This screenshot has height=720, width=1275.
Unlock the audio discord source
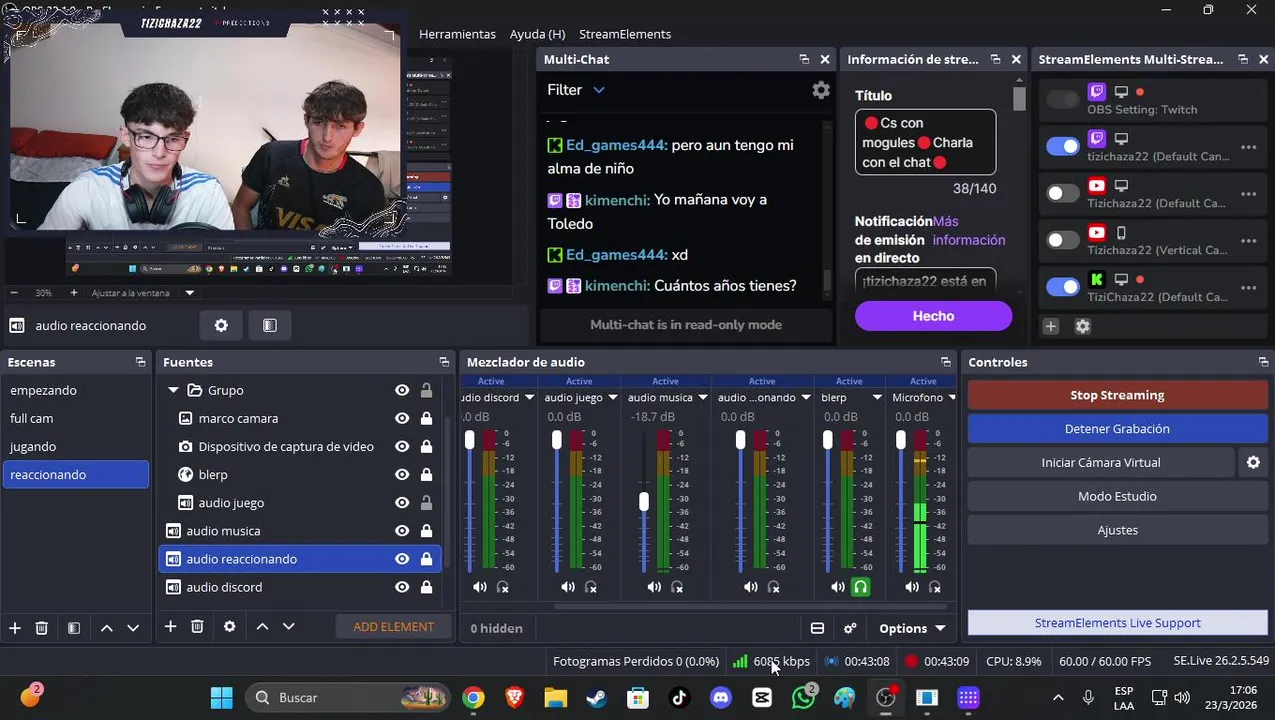pos(426,587)
